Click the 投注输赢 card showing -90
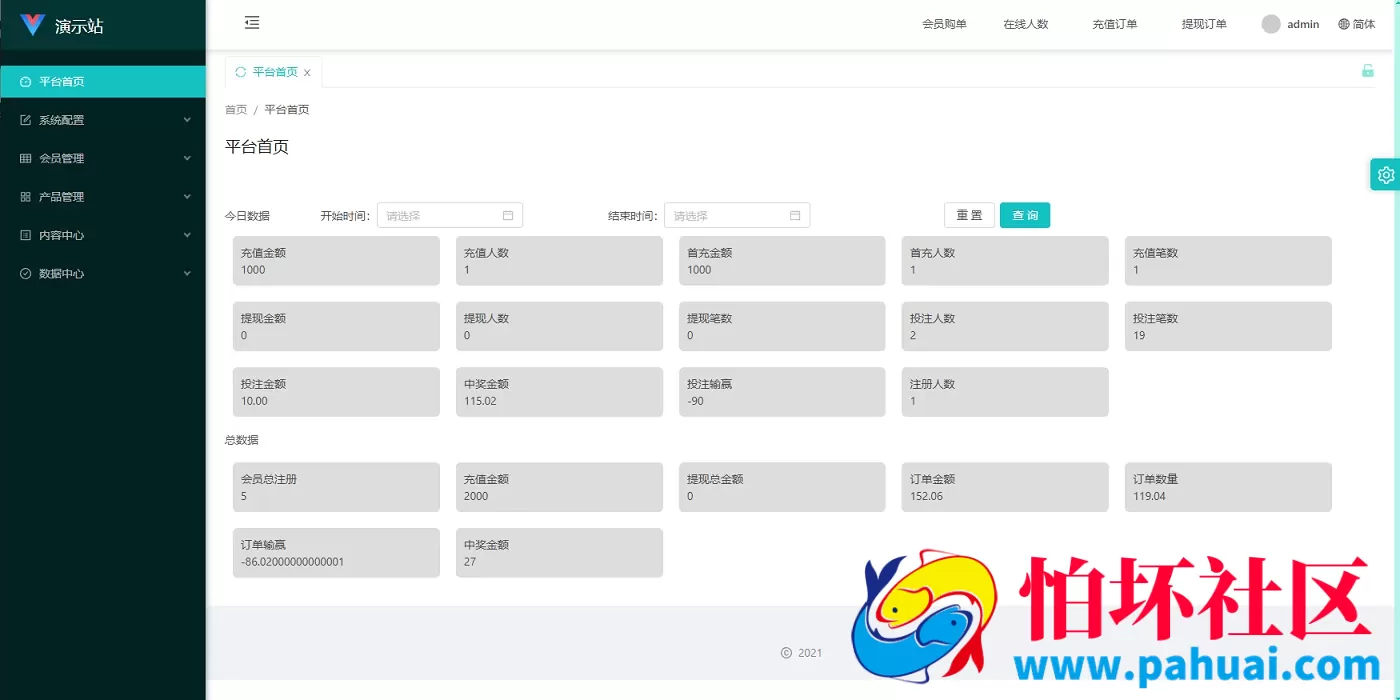The height and width of the screenshot is (700, 1400). tap(782, 392)
